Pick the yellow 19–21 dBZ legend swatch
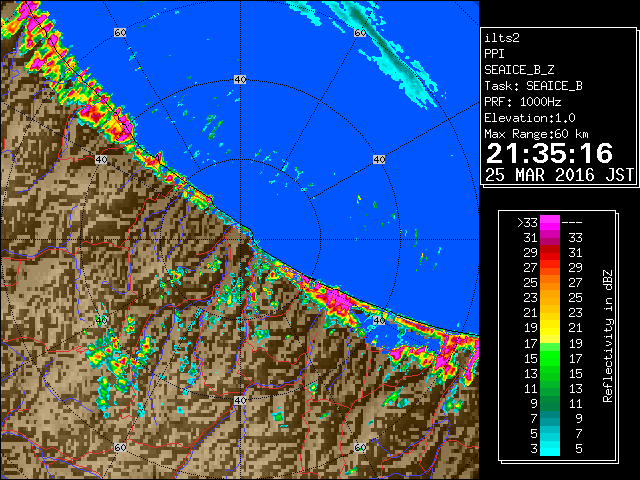 point(550,328)
